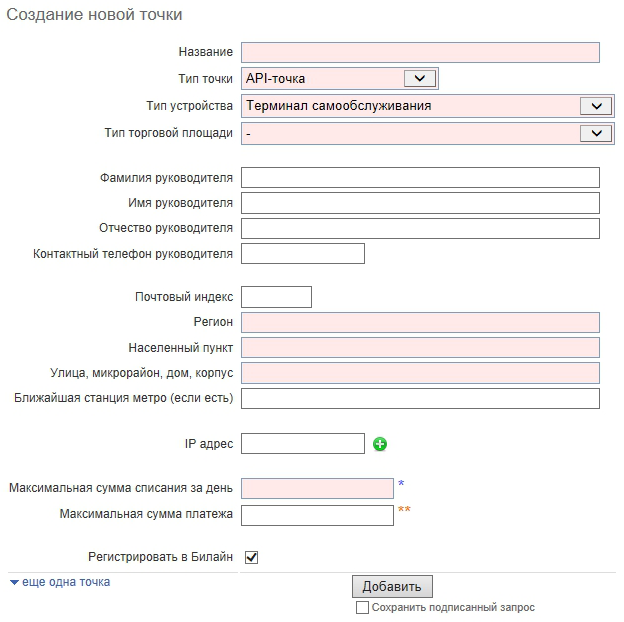Focus the Ближайшая станция метро field

[x=420, y=398]
